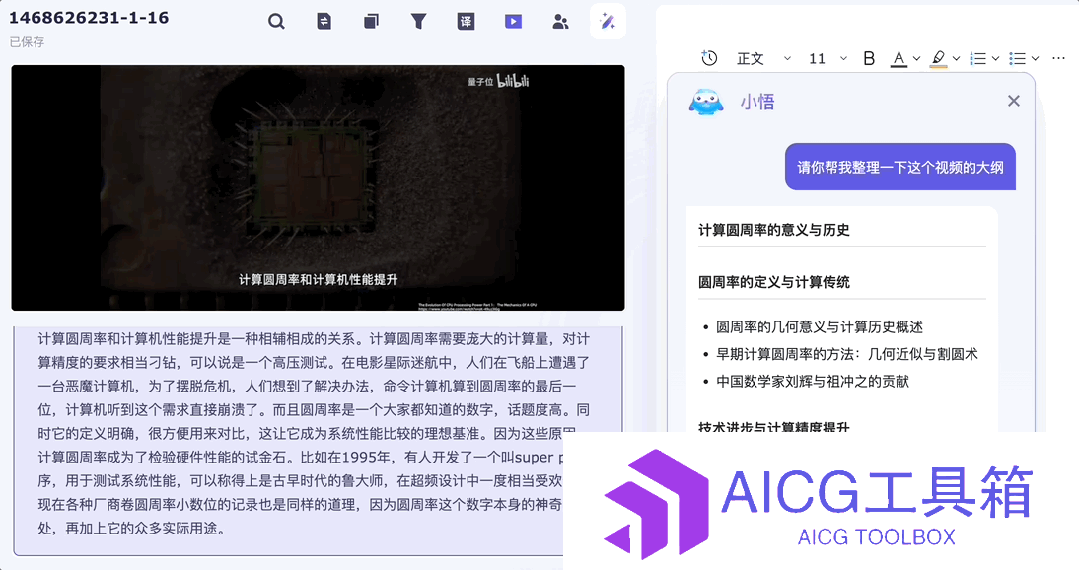Toggle the AI magic wand icon
Viewport: 1079px width, 570px height.
608,21
